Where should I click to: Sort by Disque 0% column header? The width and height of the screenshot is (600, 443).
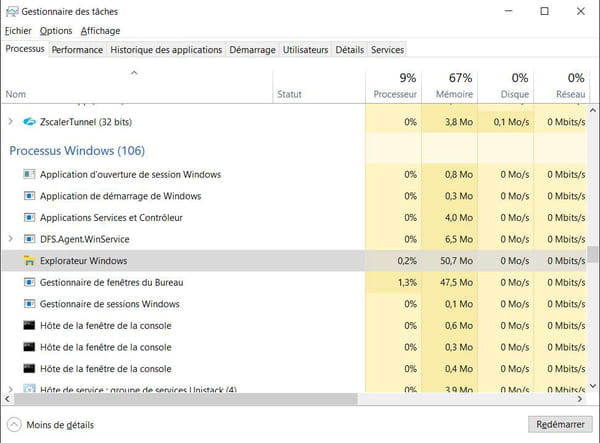coord(506,86)
